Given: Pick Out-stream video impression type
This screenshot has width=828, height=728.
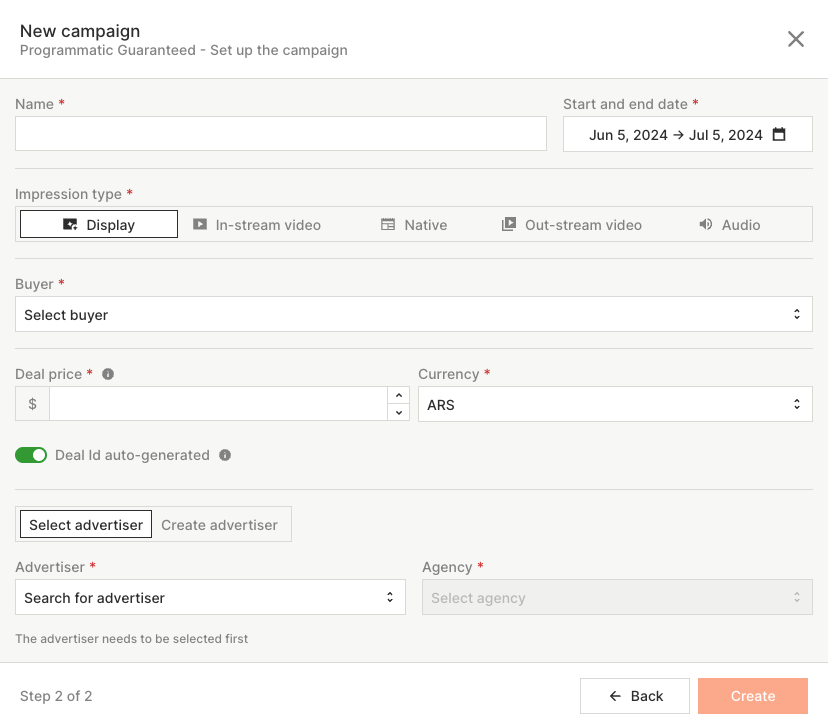Looking at the screenshot, I should click(x=572, y=225).
